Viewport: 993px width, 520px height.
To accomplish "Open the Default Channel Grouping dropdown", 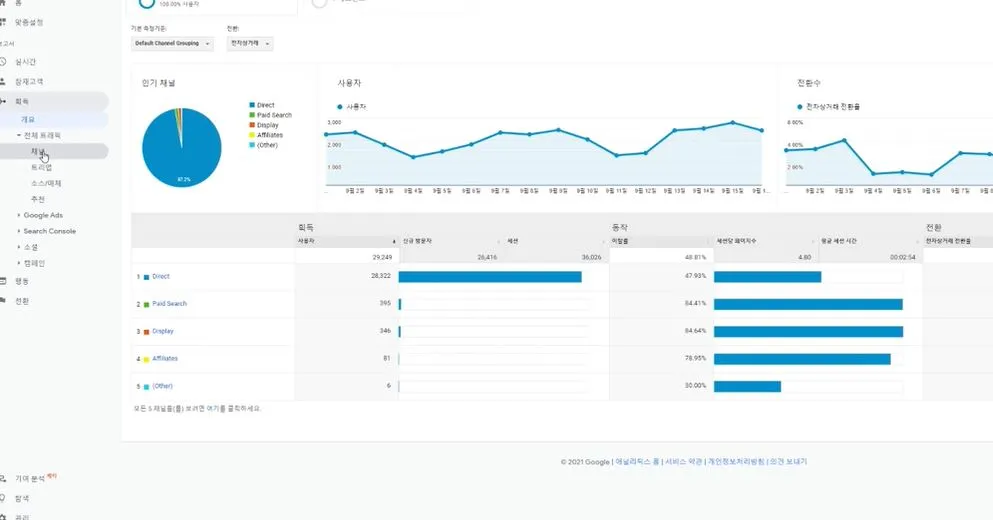I will (172, 43).
